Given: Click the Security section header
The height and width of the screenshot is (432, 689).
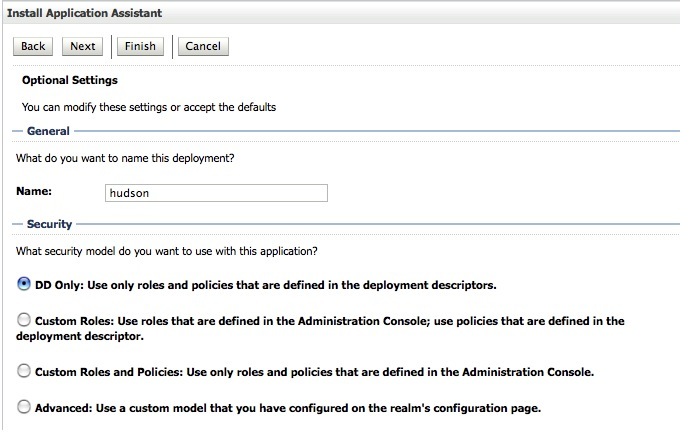Looking at the screenshot, I should [x=49, y=225].
